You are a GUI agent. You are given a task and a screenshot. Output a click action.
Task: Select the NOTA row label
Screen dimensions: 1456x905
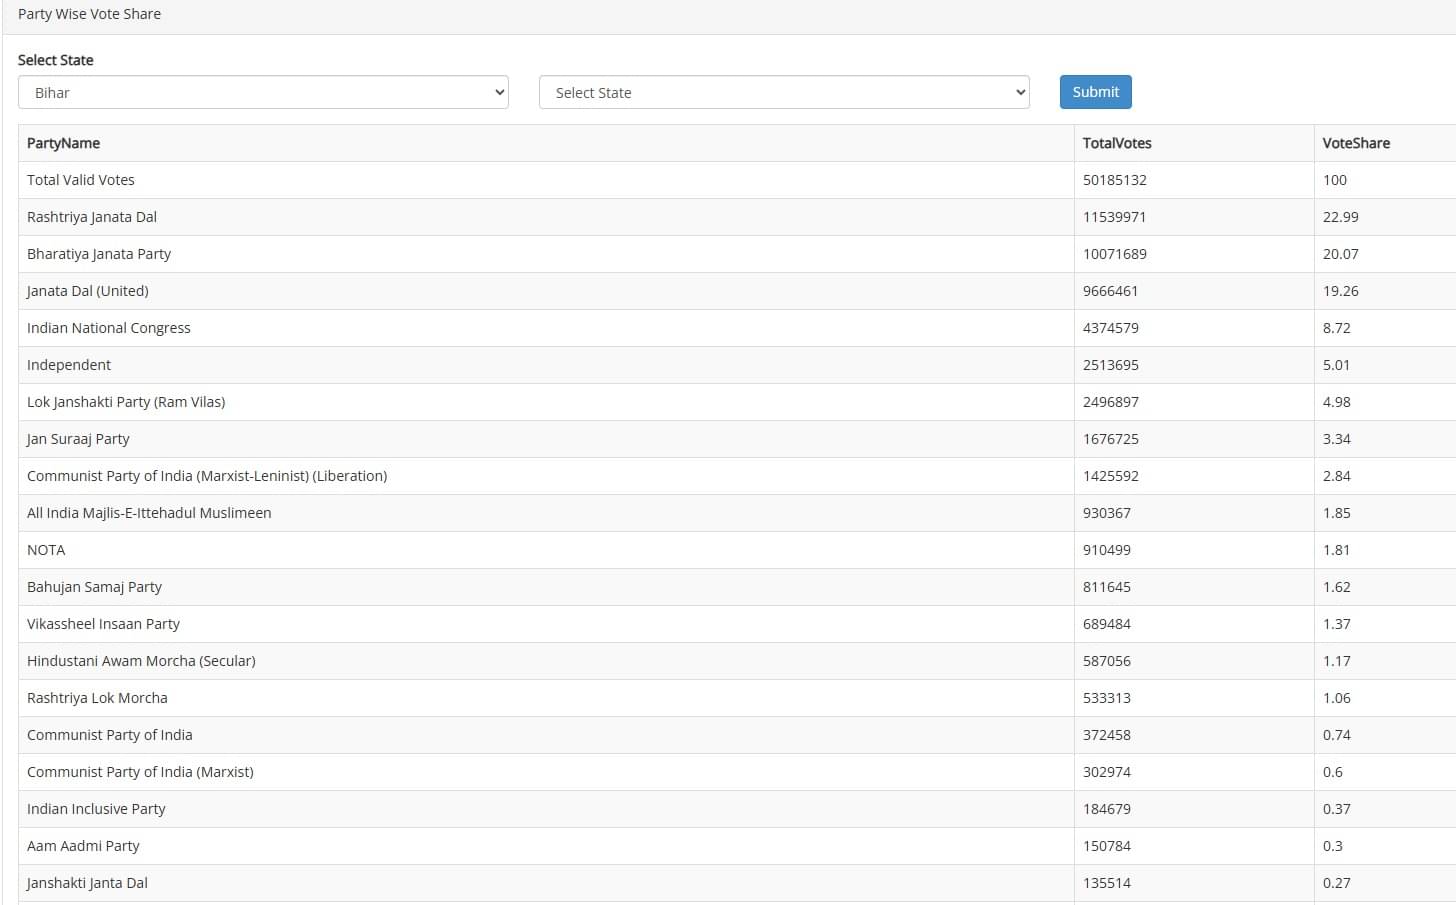pos(46,550)
